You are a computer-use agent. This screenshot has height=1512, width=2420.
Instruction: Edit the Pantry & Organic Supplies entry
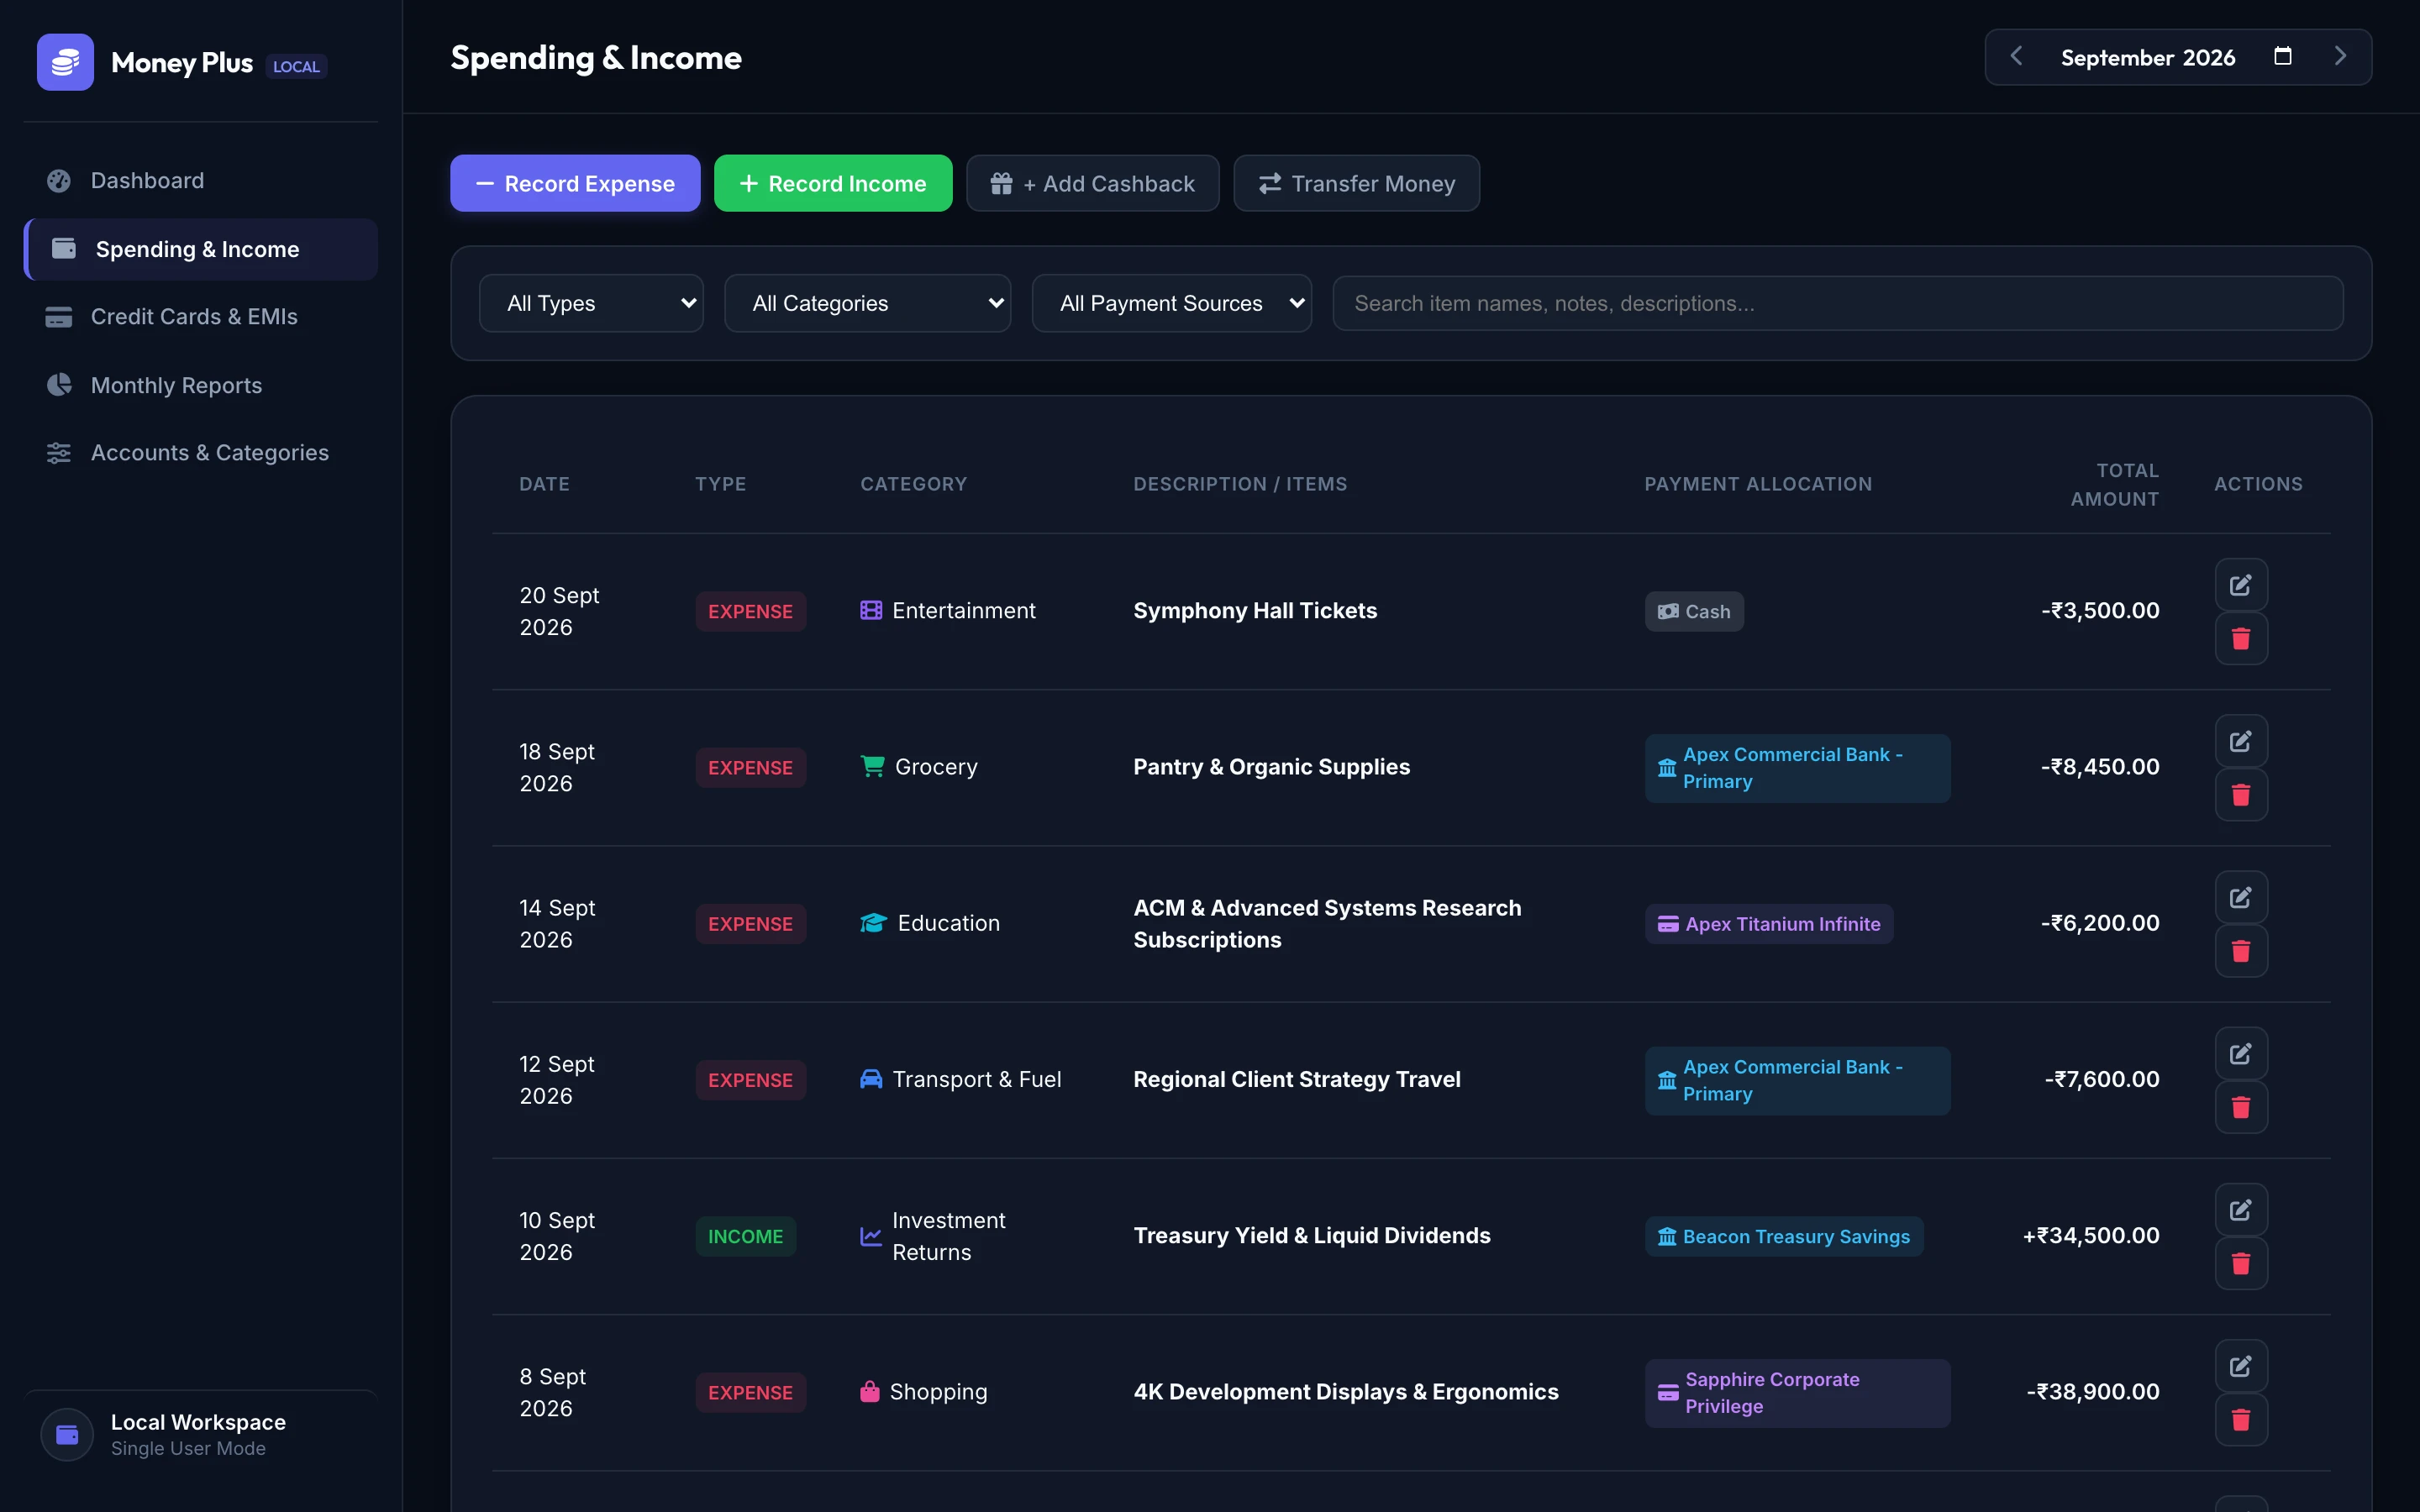(x=2240, y=741)
